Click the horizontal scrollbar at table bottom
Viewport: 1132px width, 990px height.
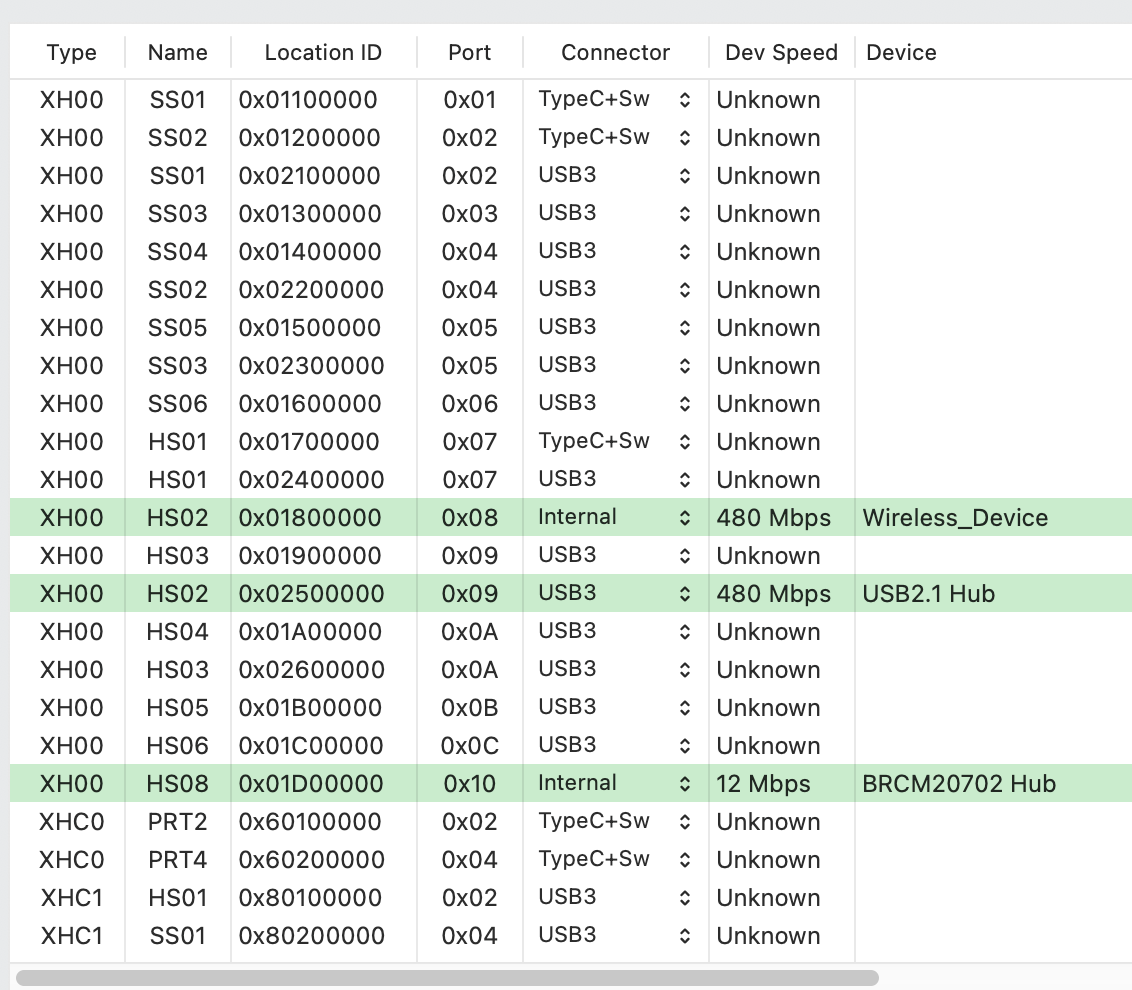click(x=447, y=977)
